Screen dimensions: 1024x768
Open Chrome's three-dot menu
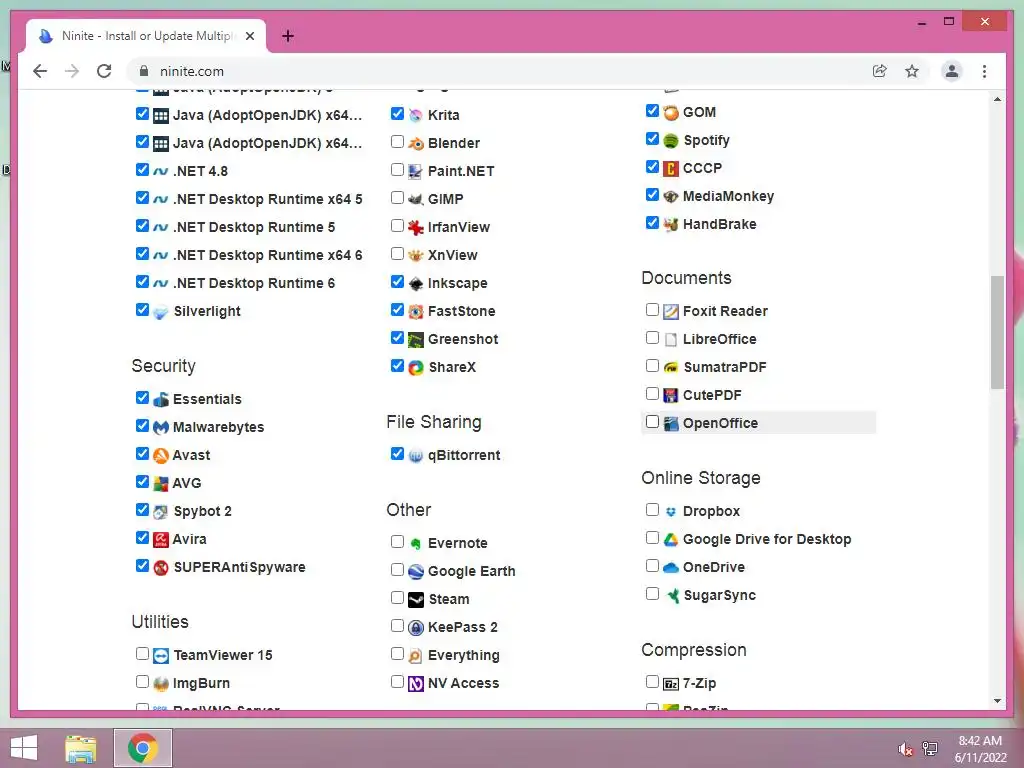pyautogui.click(x=984, y=71)
